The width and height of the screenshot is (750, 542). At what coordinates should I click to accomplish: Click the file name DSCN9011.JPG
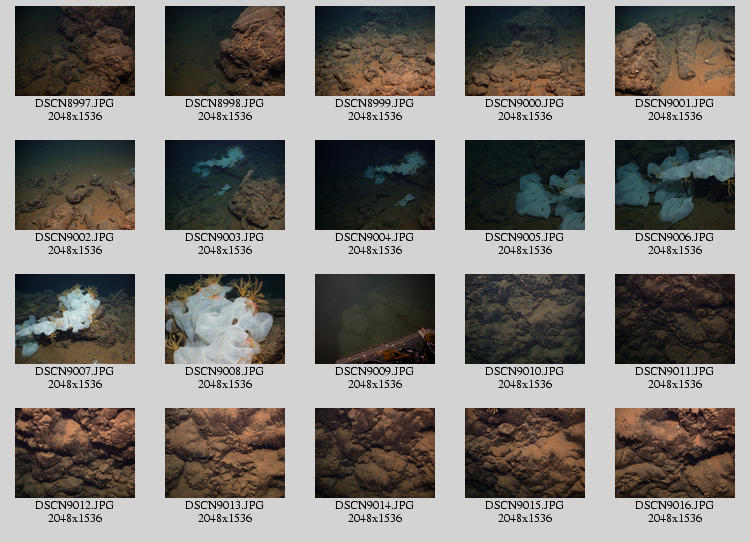(x=675, y=371)
